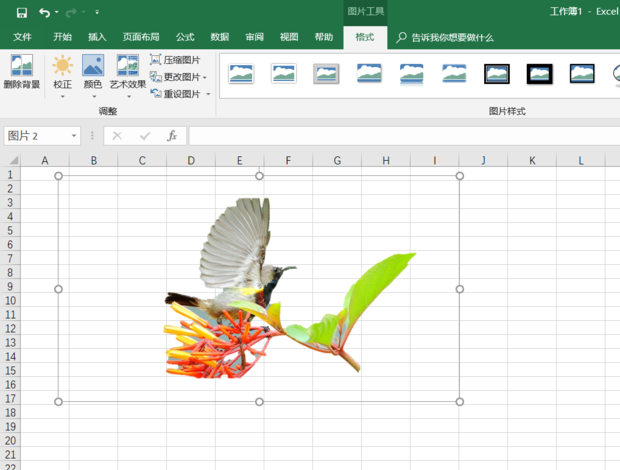Expand the Change Picture (更改图片) dropdown
620x470 pixels.
205,77
